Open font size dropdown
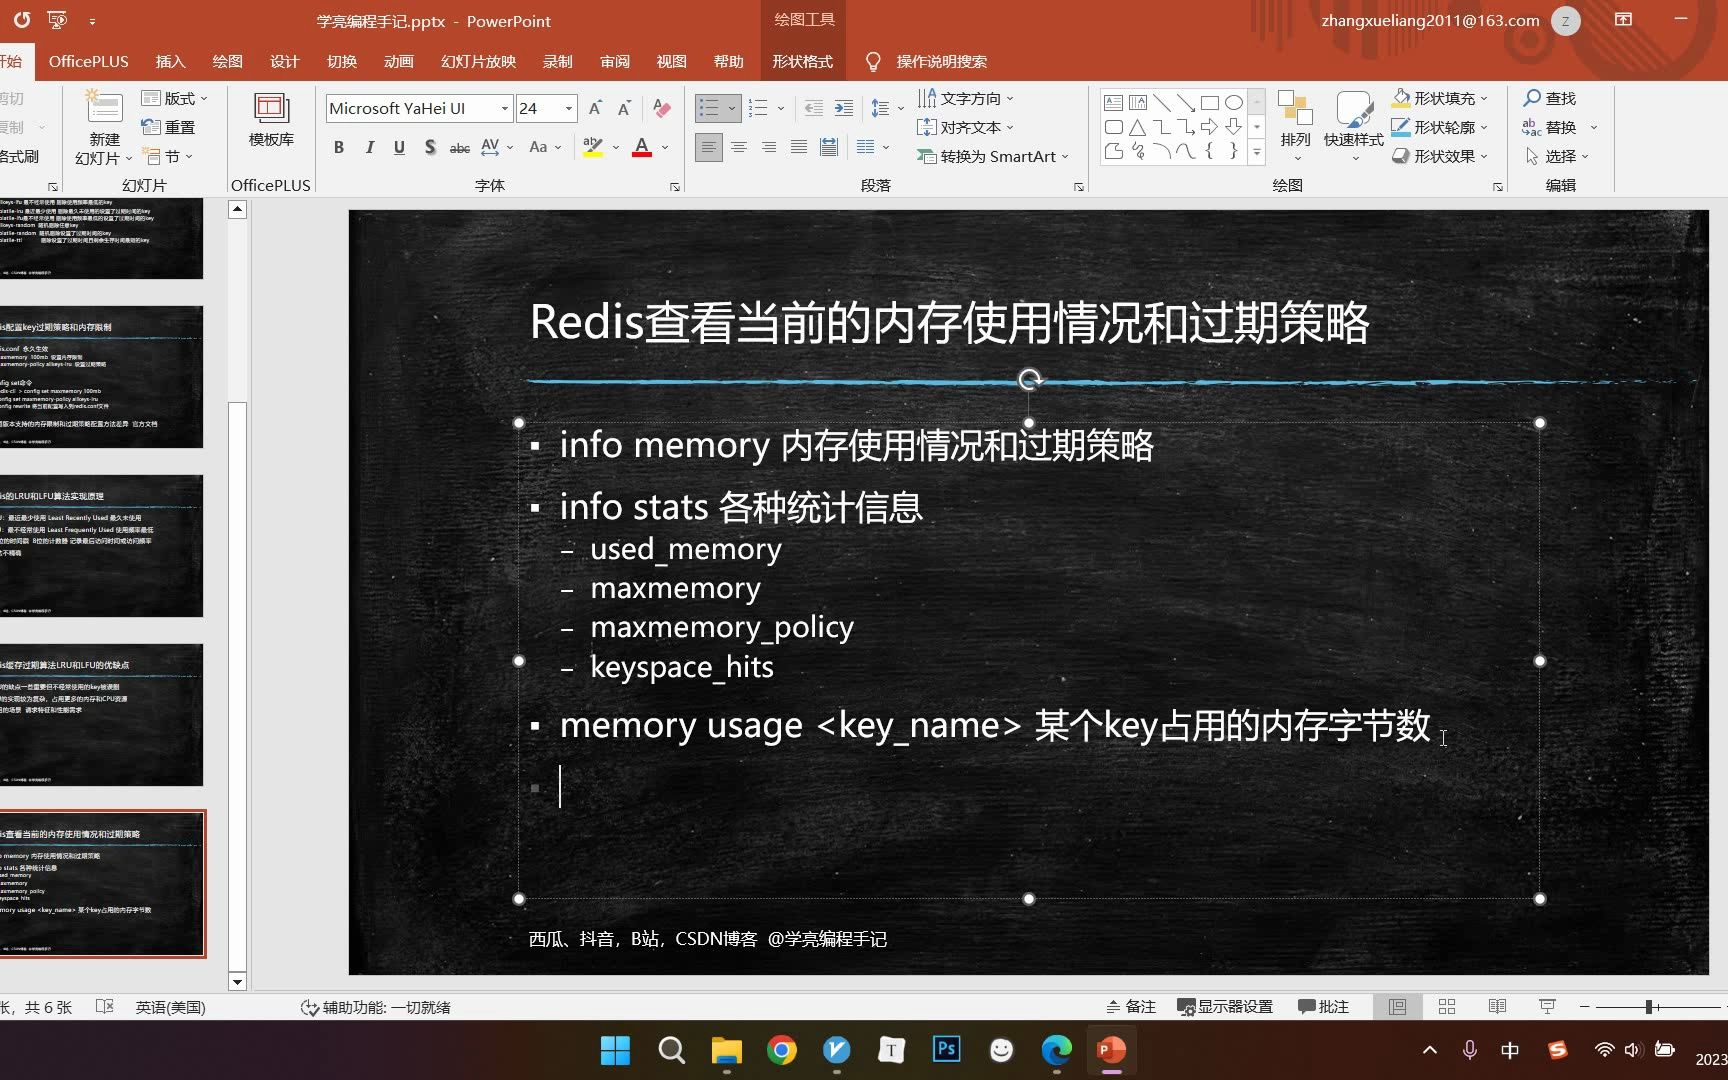 pos(569,108)
